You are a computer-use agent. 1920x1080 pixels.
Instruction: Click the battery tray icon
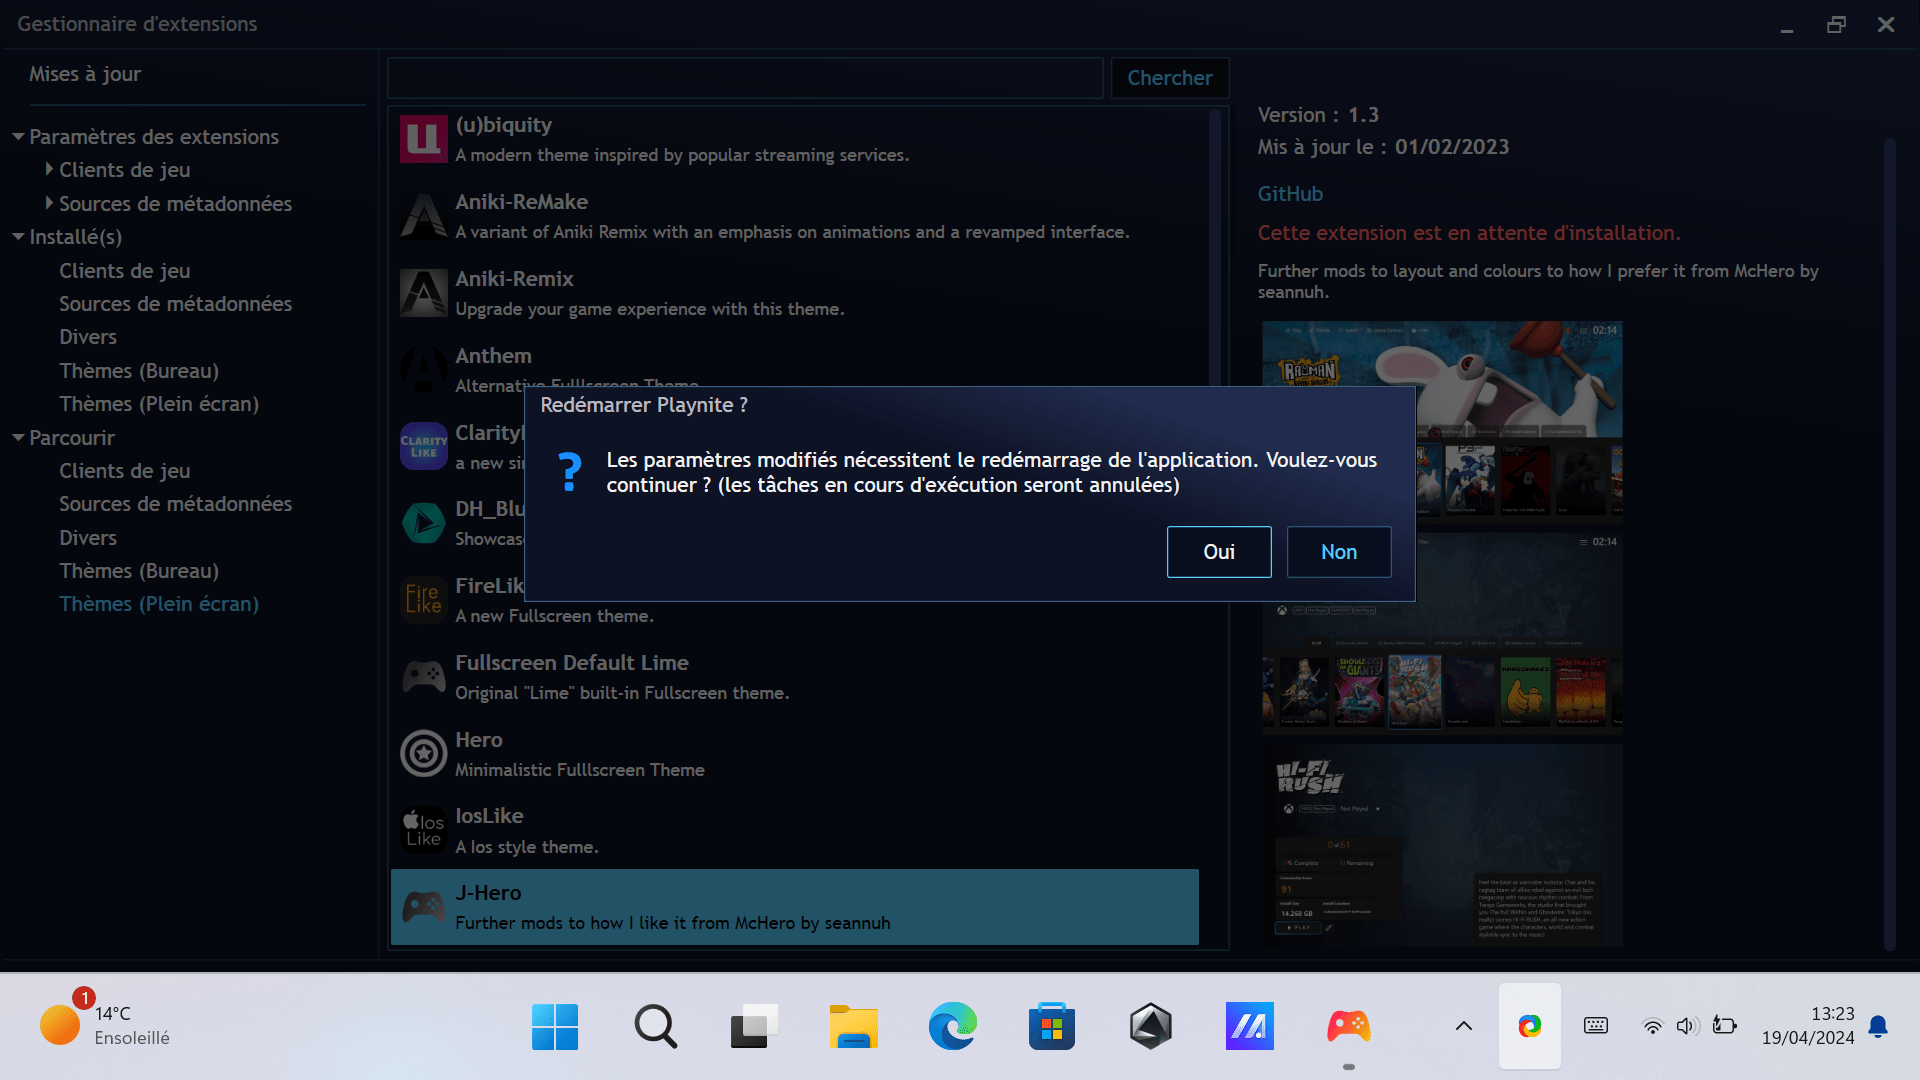pyautogui.click(x=1724, y=1026)
